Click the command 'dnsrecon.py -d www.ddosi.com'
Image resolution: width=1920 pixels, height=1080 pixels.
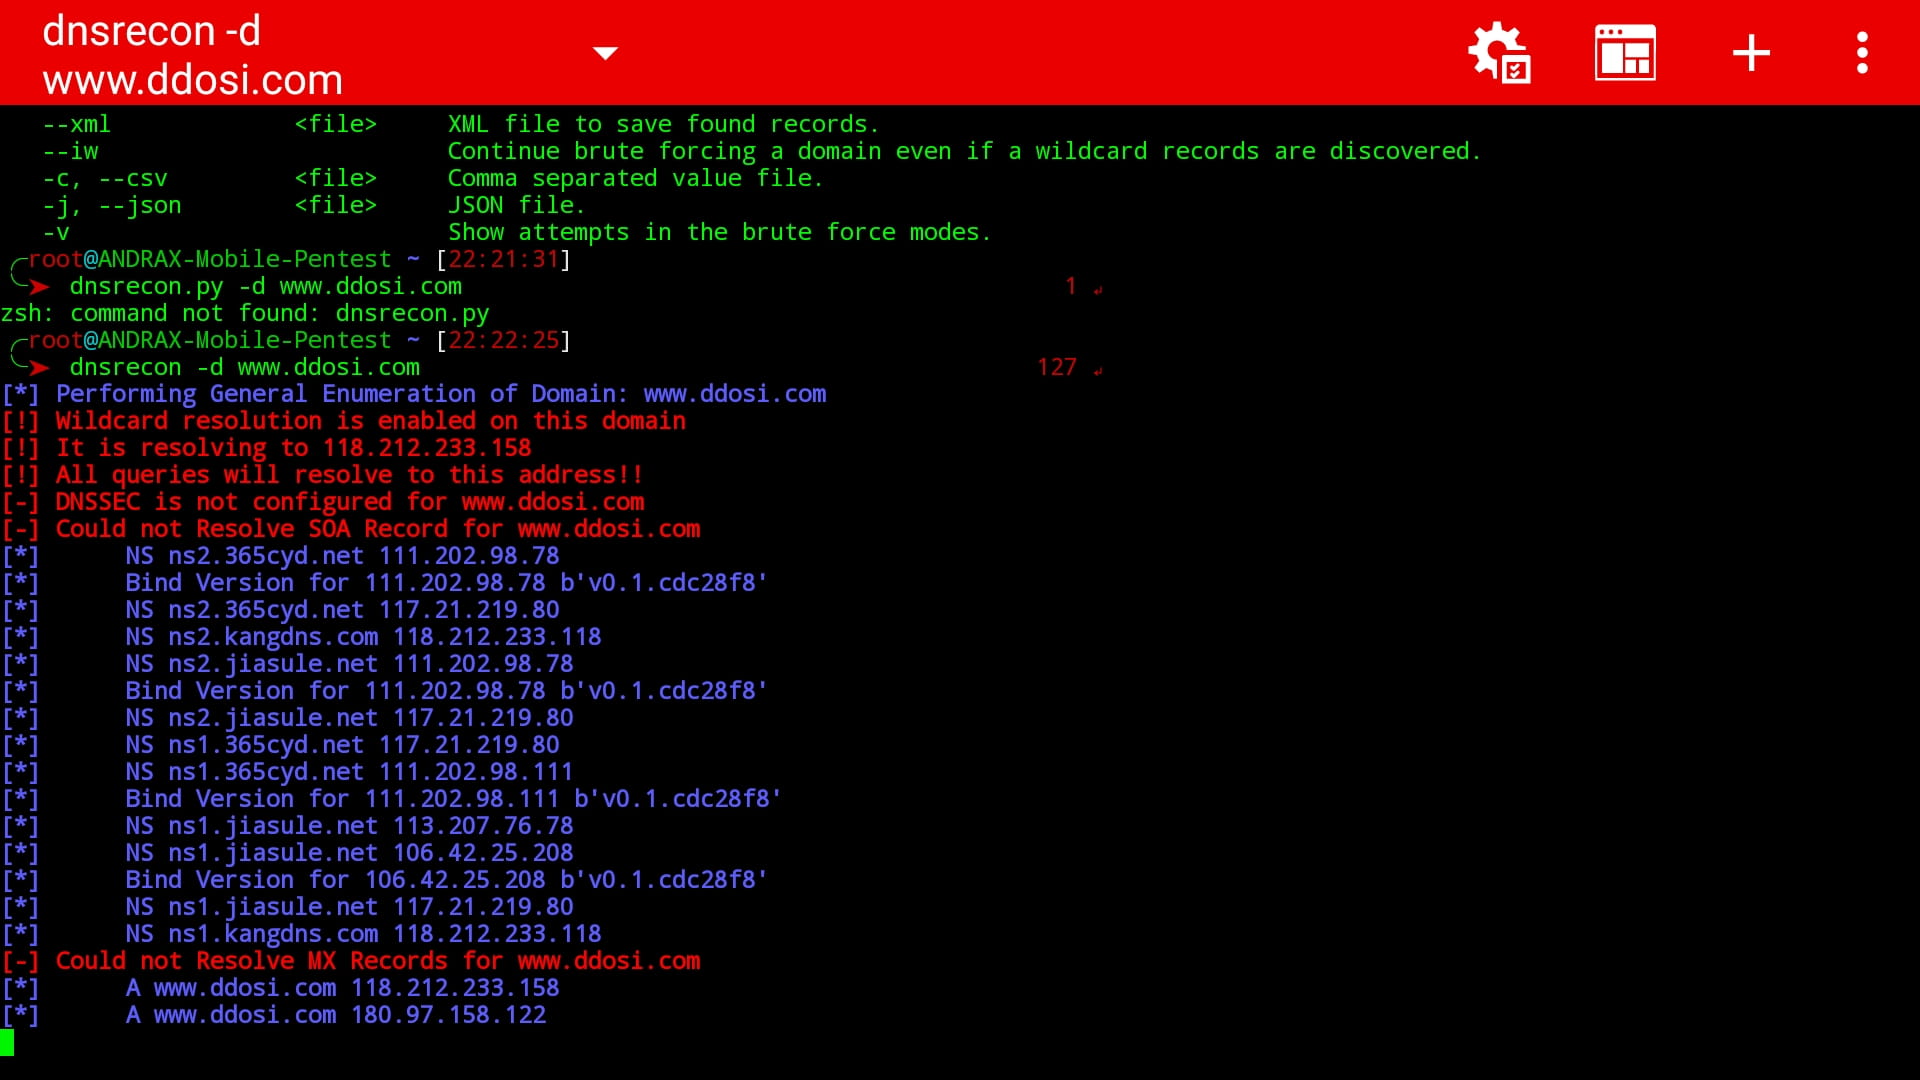[x=266, y=286]
